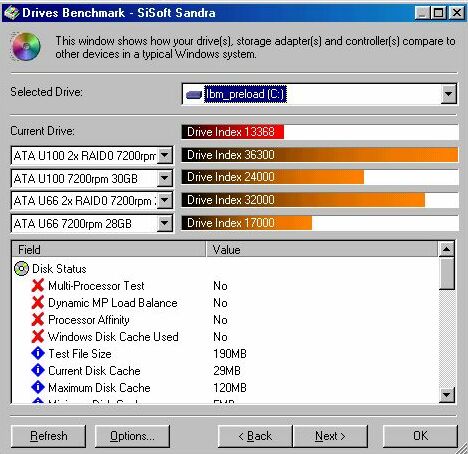Minimize the Drives Benchmark window
Screen dimensions: 468x454
(x=422, y=13)
